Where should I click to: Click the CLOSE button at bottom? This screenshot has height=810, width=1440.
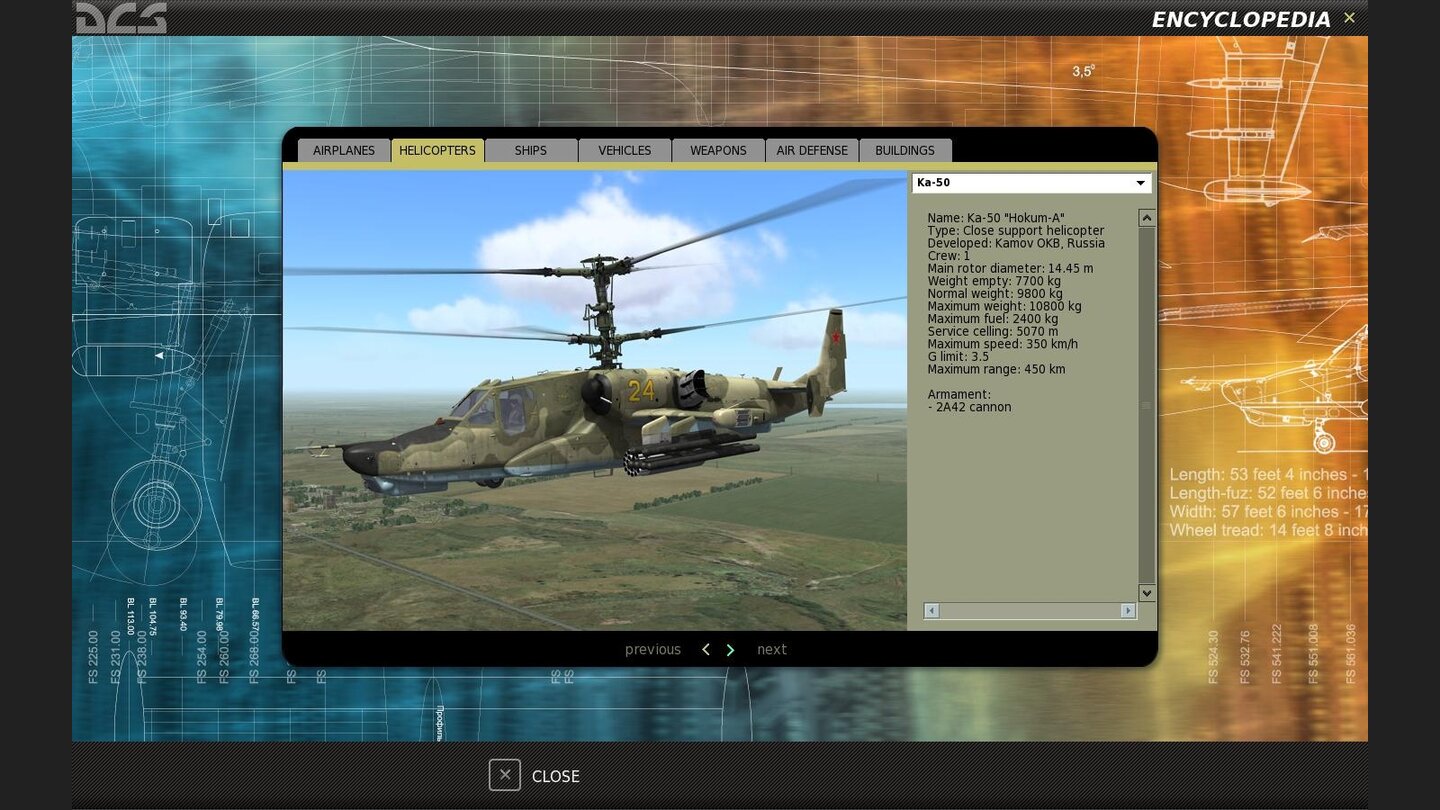point(535,775)
